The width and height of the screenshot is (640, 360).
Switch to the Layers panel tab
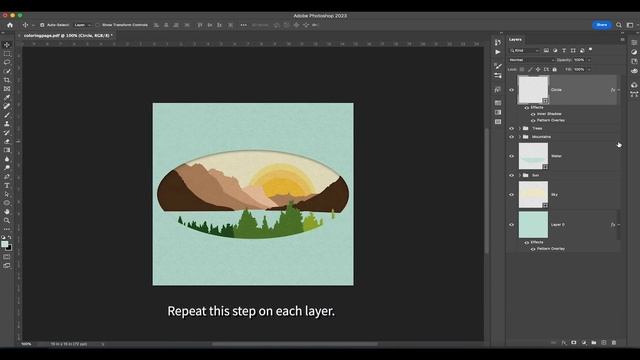[x=515, y=40]
